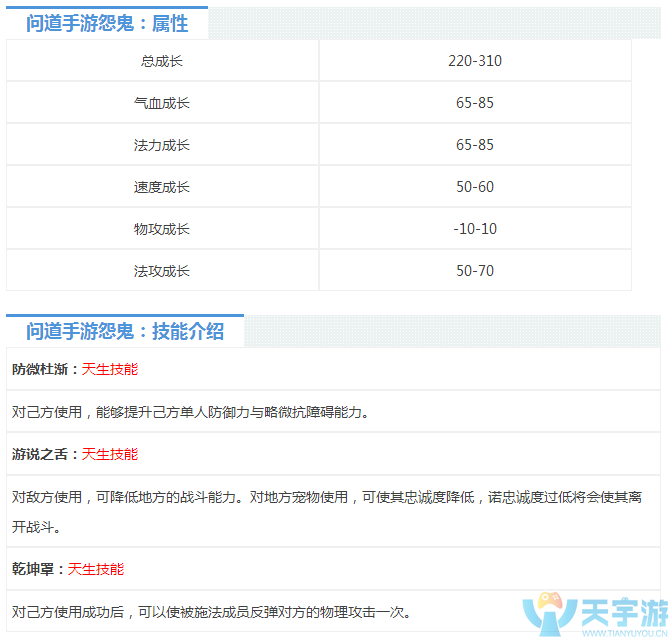This screenshot has width=670, height=639.
Task: Click the 气血成长 row label
Action: click(162, 103)
